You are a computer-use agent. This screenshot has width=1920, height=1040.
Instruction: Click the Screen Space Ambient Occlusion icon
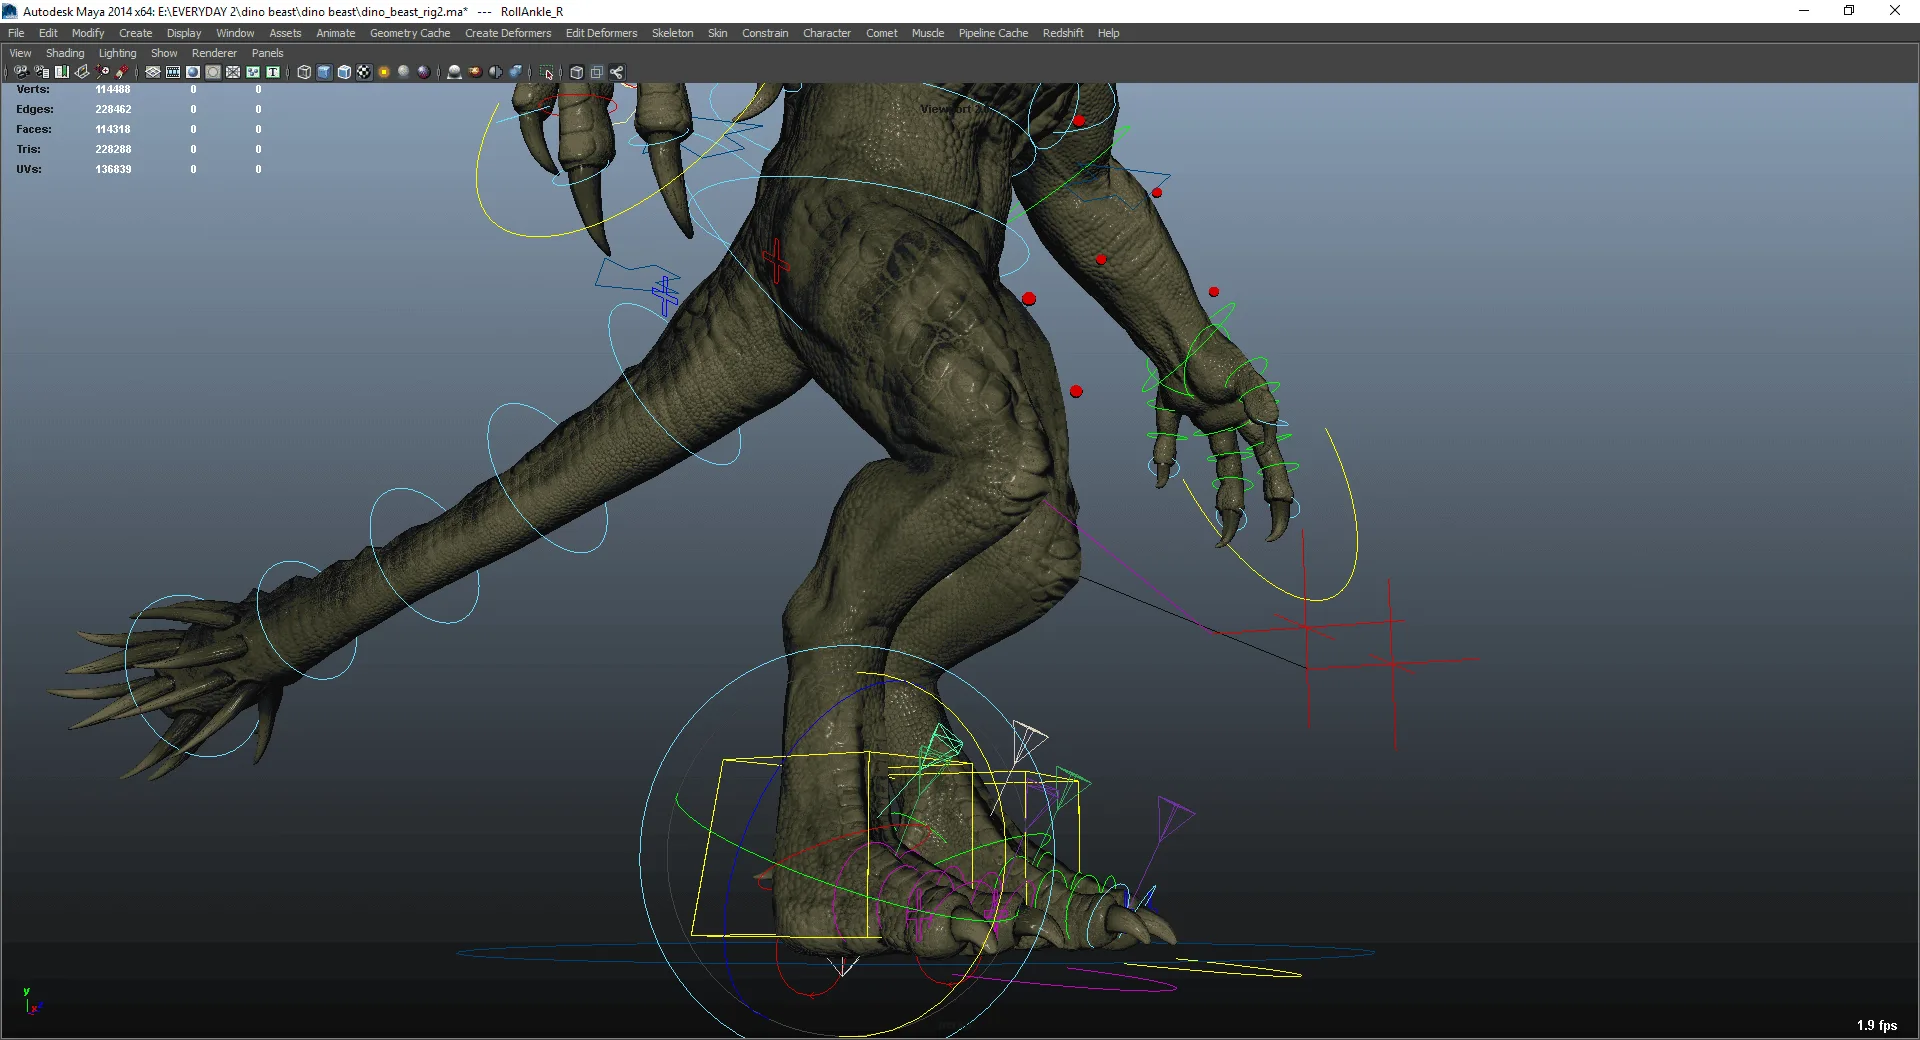coord(455,72)
